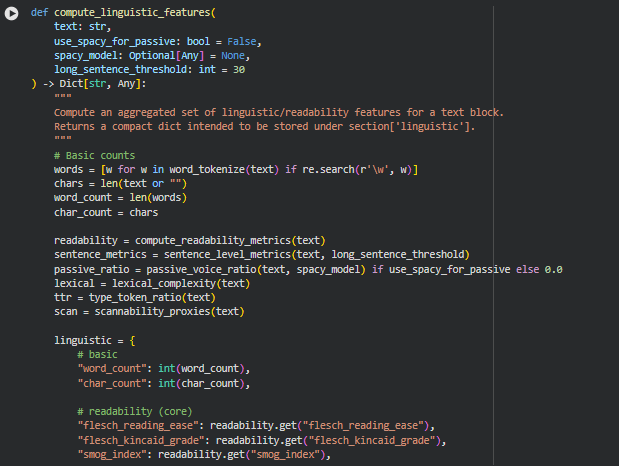The height and width of the screenshot is (466, 619).
Task: Run the code cell
Action: tap(13, 14)
